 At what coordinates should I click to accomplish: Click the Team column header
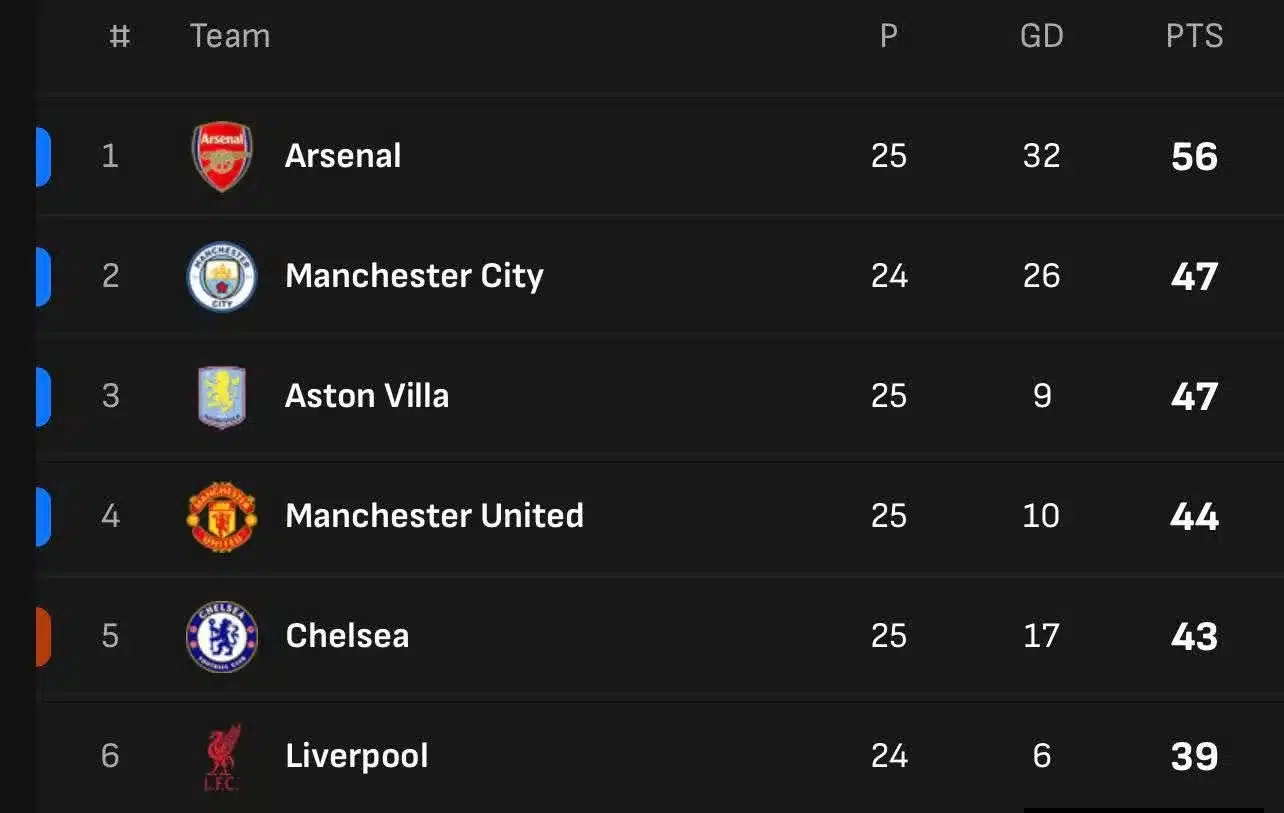(x=230, y=36)
